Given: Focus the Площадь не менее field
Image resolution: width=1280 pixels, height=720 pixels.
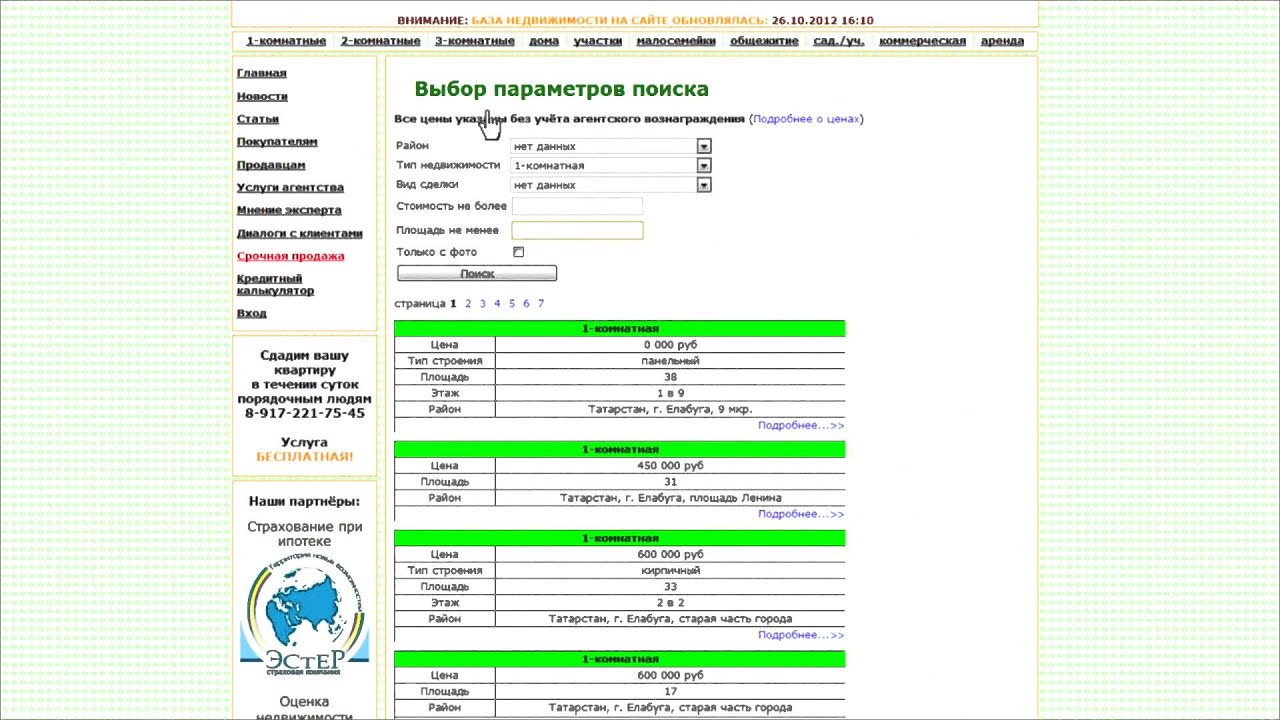Looking at the screenshot, I should pyautogui.click(x=577, y=230).
